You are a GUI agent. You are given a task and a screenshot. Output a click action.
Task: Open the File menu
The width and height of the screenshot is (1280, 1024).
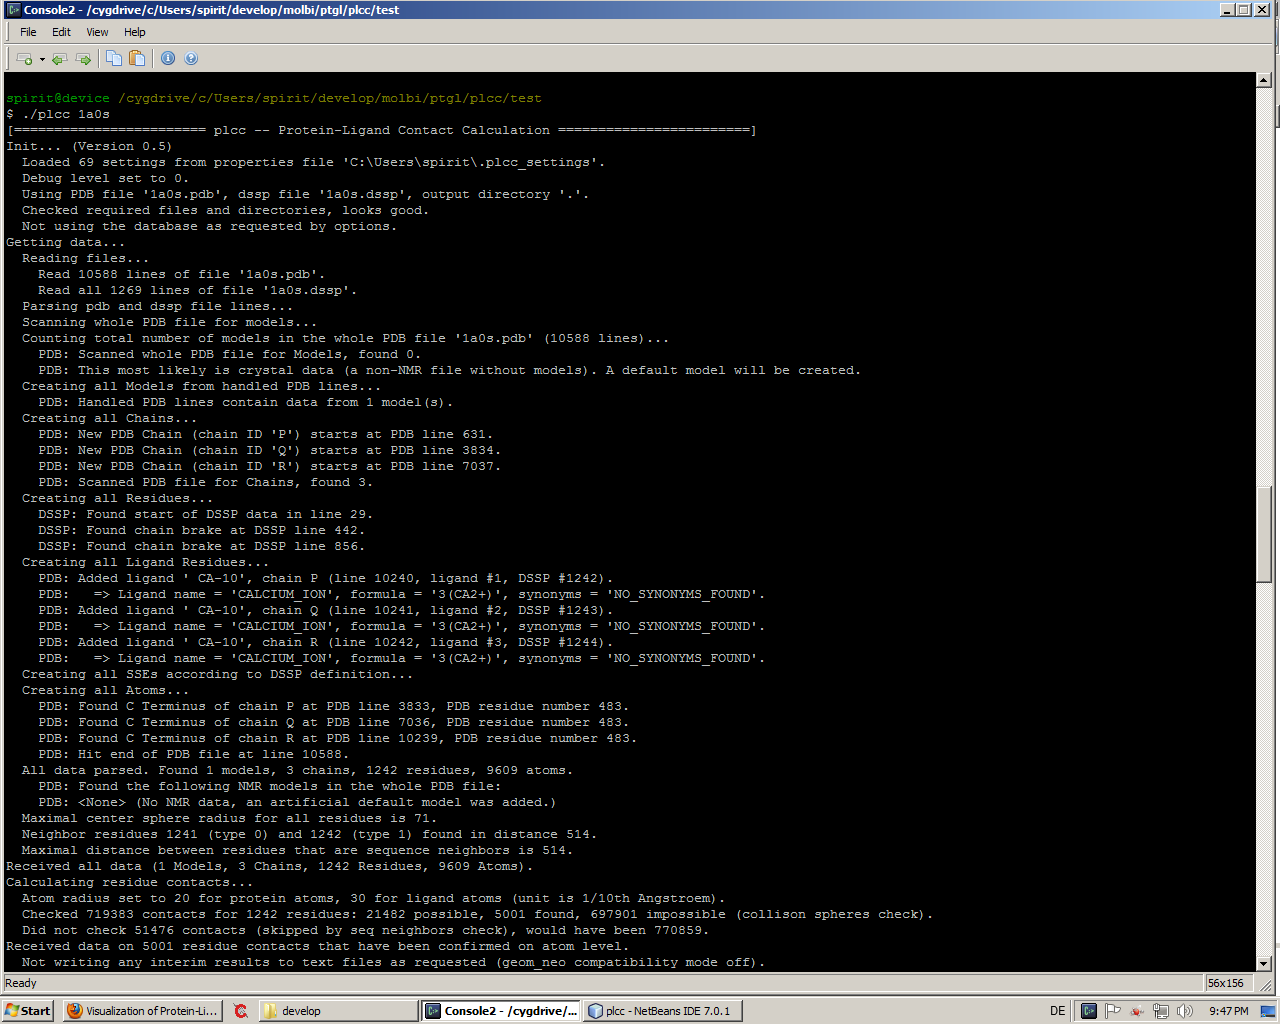[x=28, y=32]
